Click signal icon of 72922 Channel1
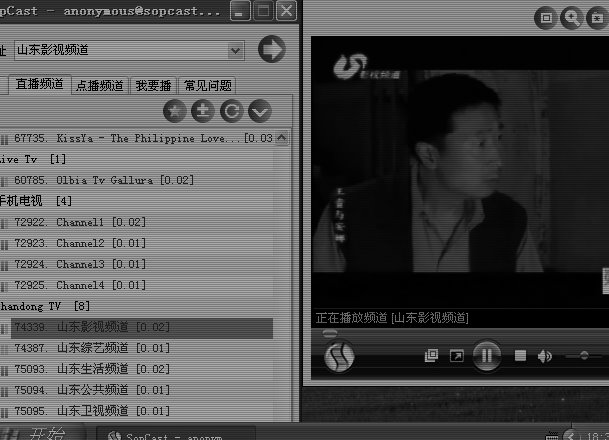This screenshot has height=440, width=609. click(4, 223)
